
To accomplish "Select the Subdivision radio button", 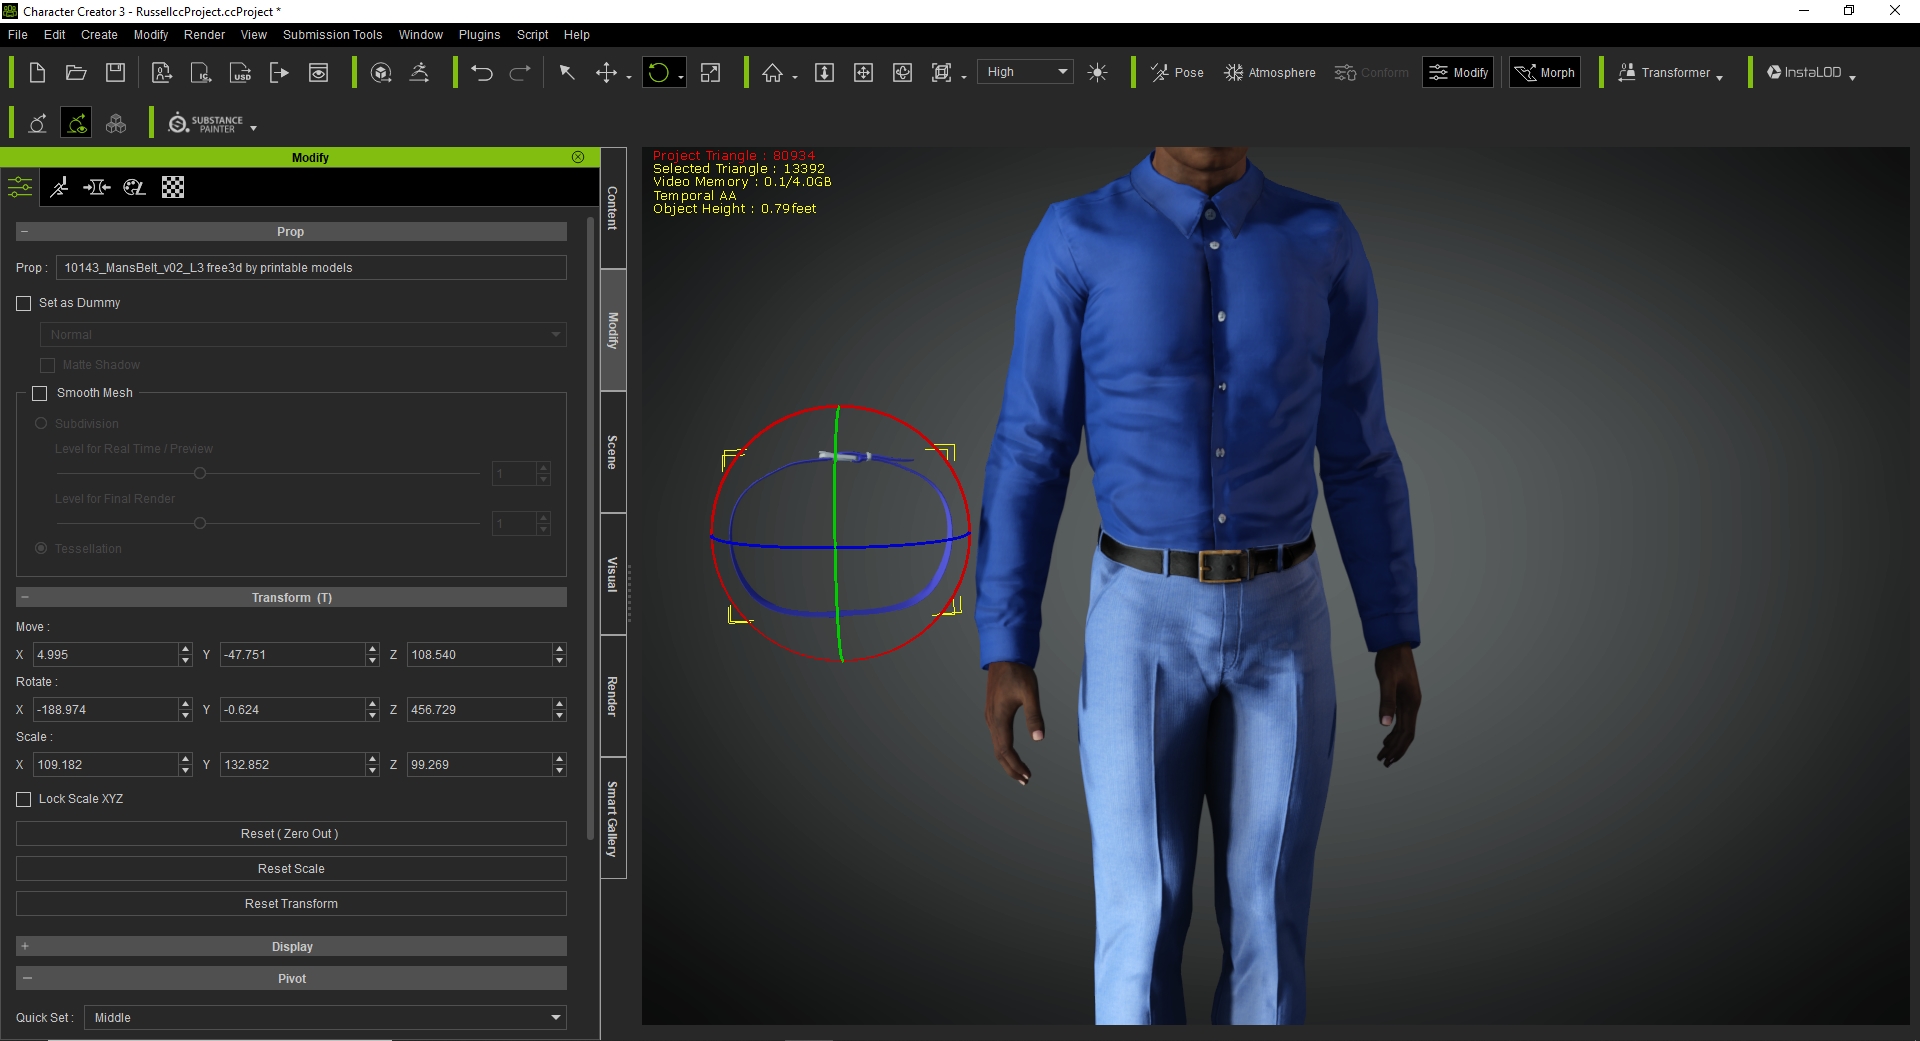I will [41, 424].
